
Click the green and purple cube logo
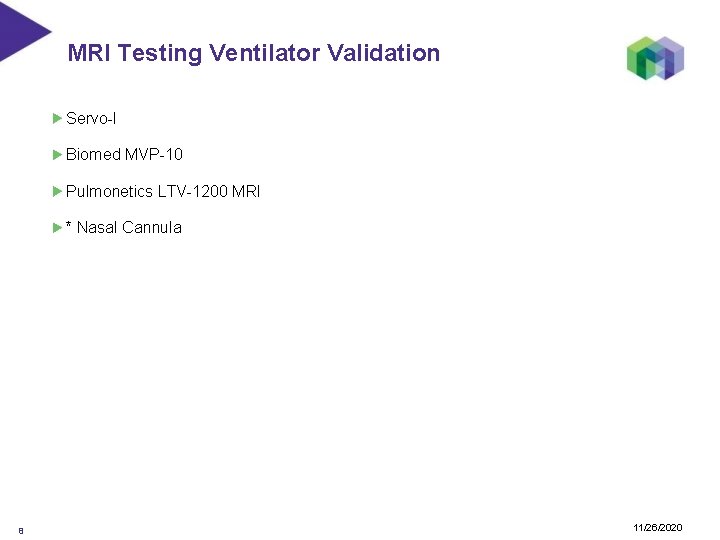click(x=655, y=58)
